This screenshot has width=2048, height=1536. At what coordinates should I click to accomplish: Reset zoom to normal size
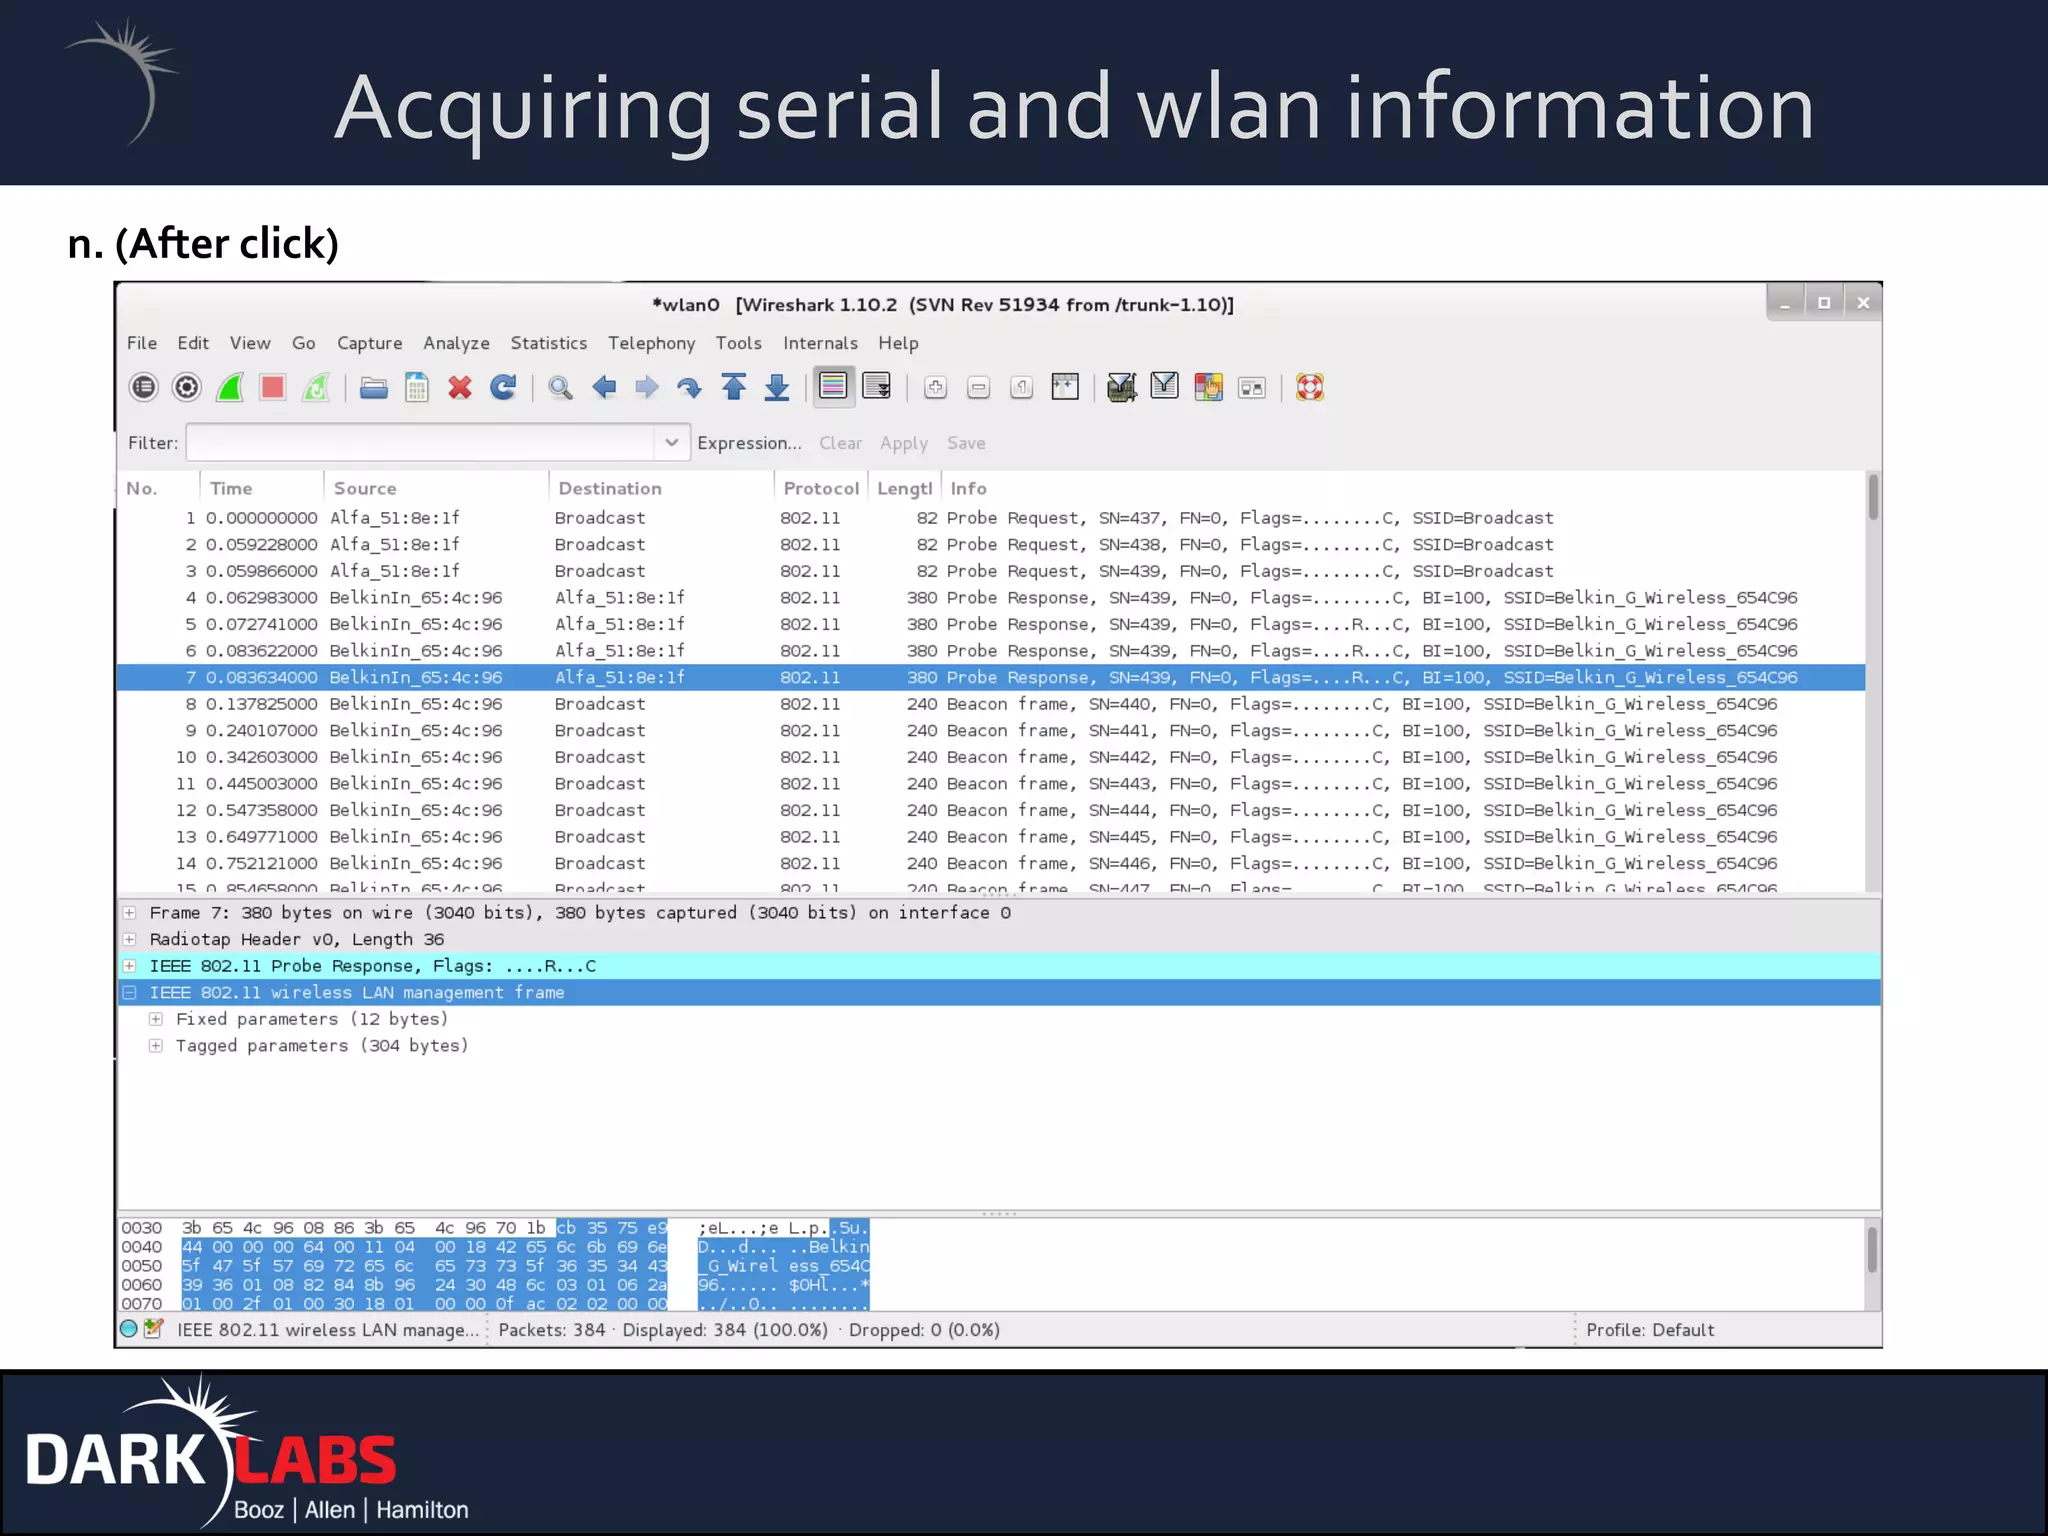1022,388
